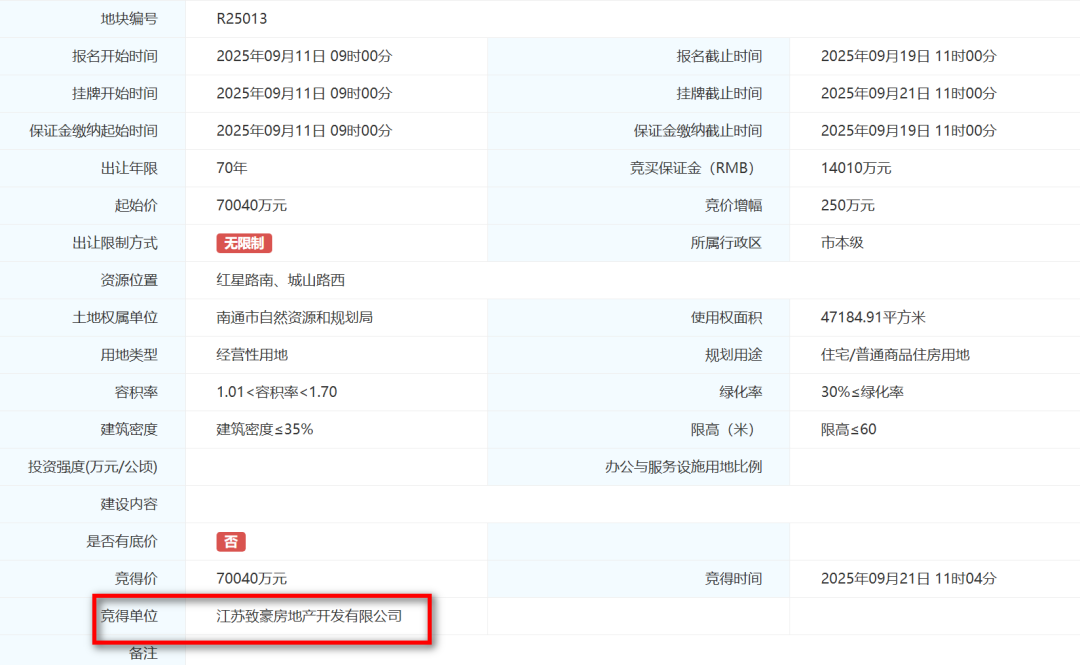Select the 红星路南、城山路西 location text
Image resolution: width=1080 pixels, height=665 pixels.
(x=280, y=280)
